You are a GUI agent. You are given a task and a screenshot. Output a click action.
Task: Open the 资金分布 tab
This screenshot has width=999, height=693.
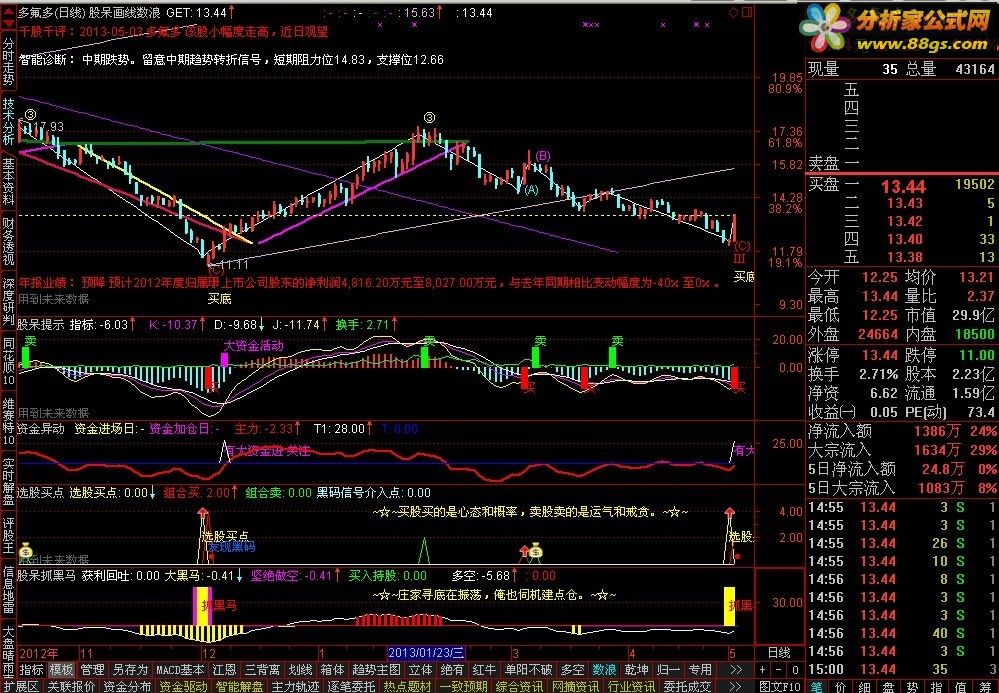[x=127, y=686]
